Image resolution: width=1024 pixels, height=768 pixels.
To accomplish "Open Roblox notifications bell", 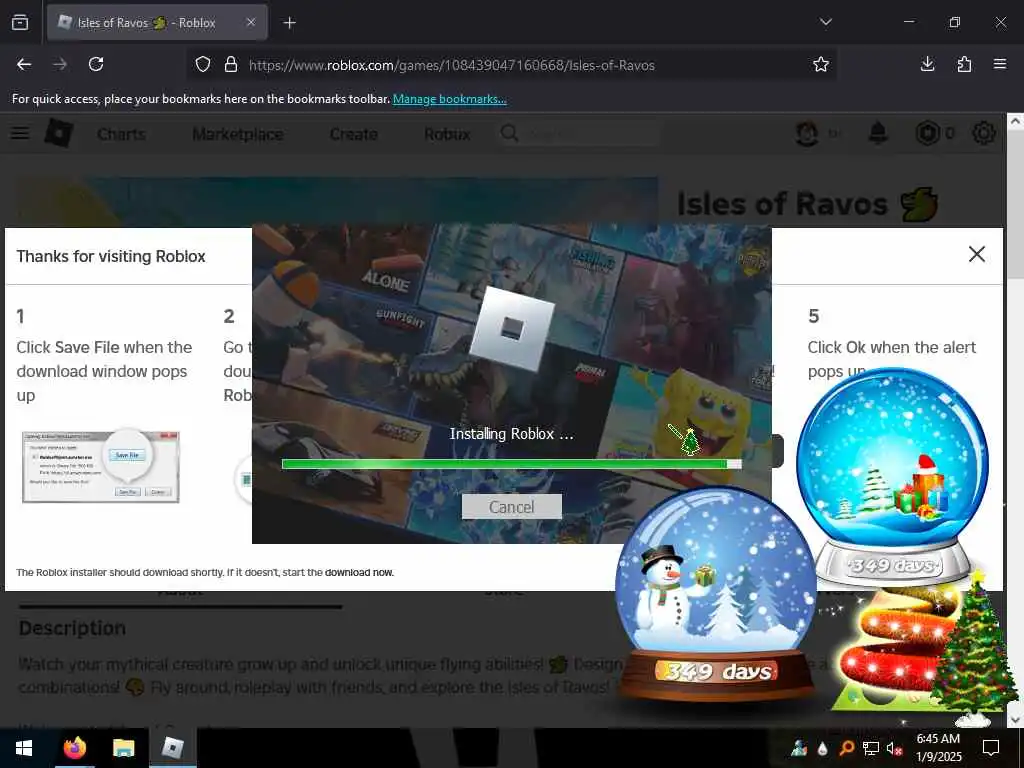I will click(878, 133).
